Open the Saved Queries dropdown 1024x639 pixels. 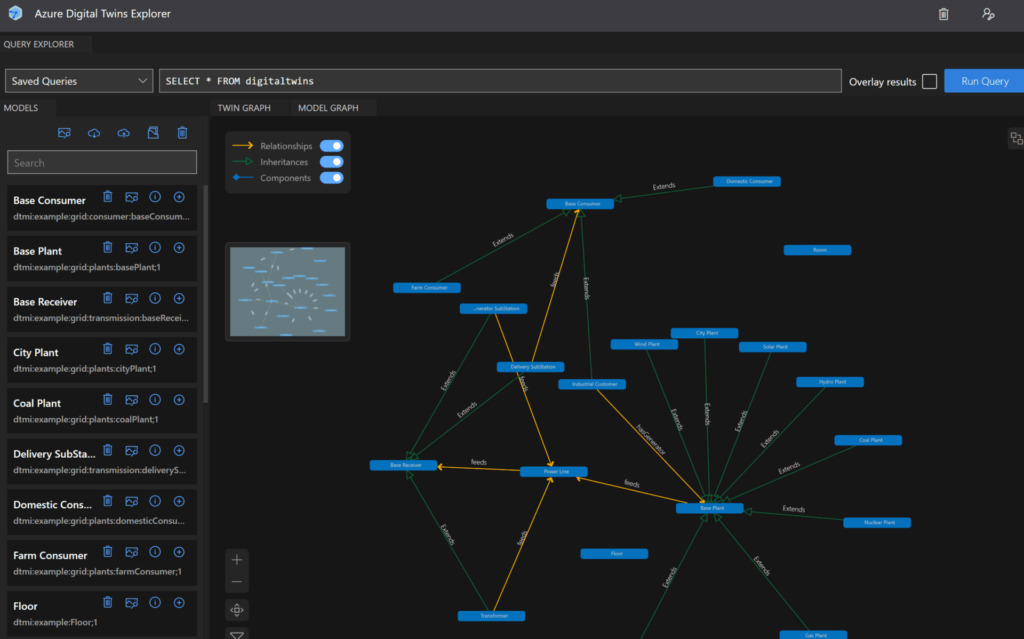click(x=78, y=81)
